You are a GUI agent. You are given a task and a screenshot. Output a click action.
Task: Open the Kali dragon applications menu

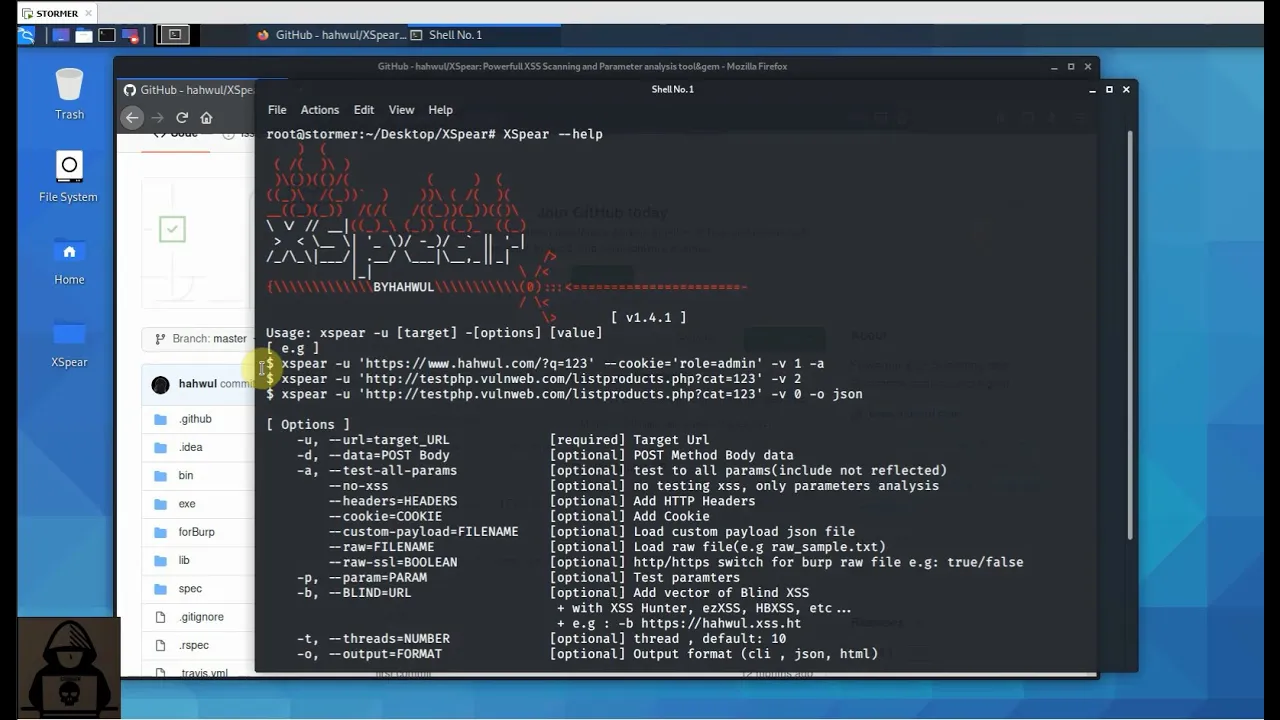tap(27, 34)
